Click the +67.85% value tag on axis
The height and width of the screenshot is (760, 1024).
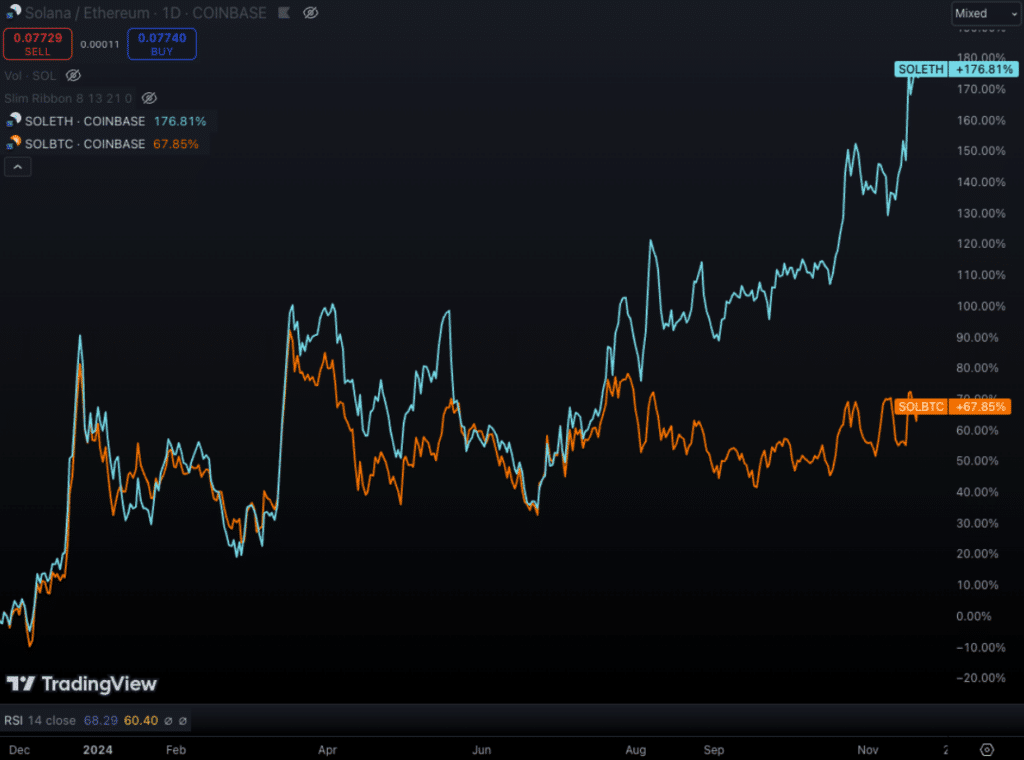pos(980,407)
